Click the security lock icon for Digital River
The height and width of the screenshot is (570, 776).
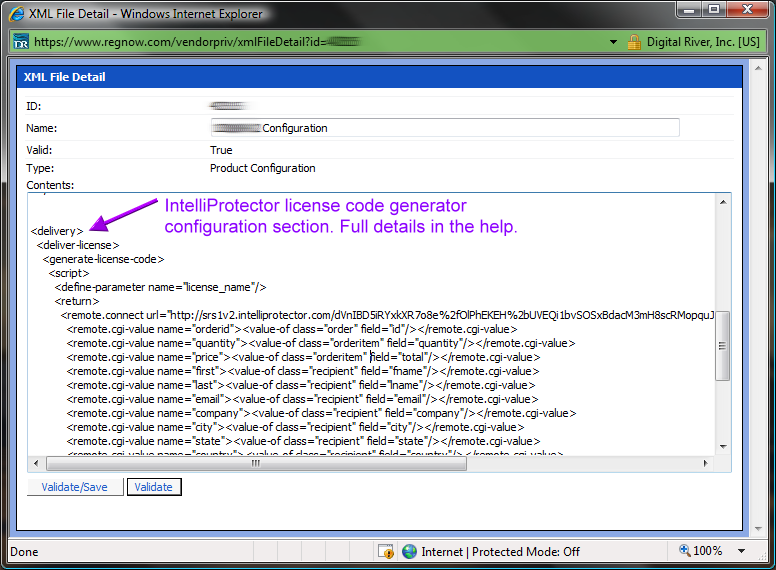click(634, 42)
